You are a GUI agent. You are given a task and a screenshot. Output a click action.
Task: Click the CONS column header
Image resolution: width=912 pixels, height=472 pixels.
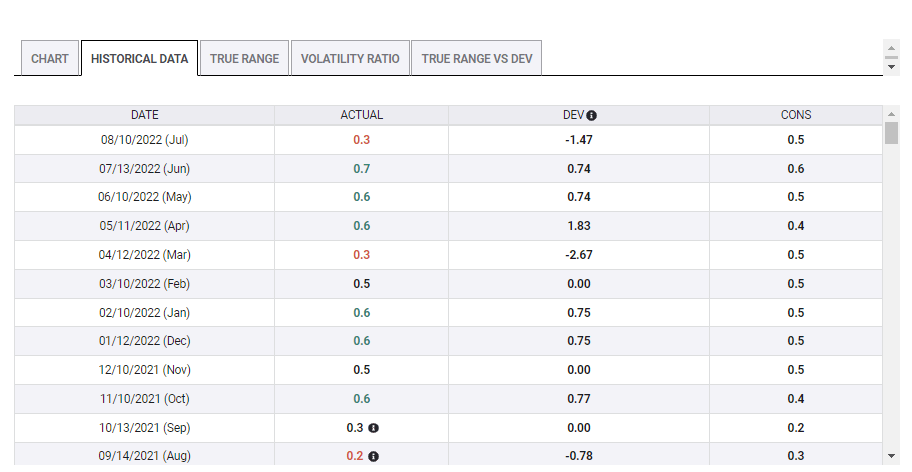tap(796, 115)
